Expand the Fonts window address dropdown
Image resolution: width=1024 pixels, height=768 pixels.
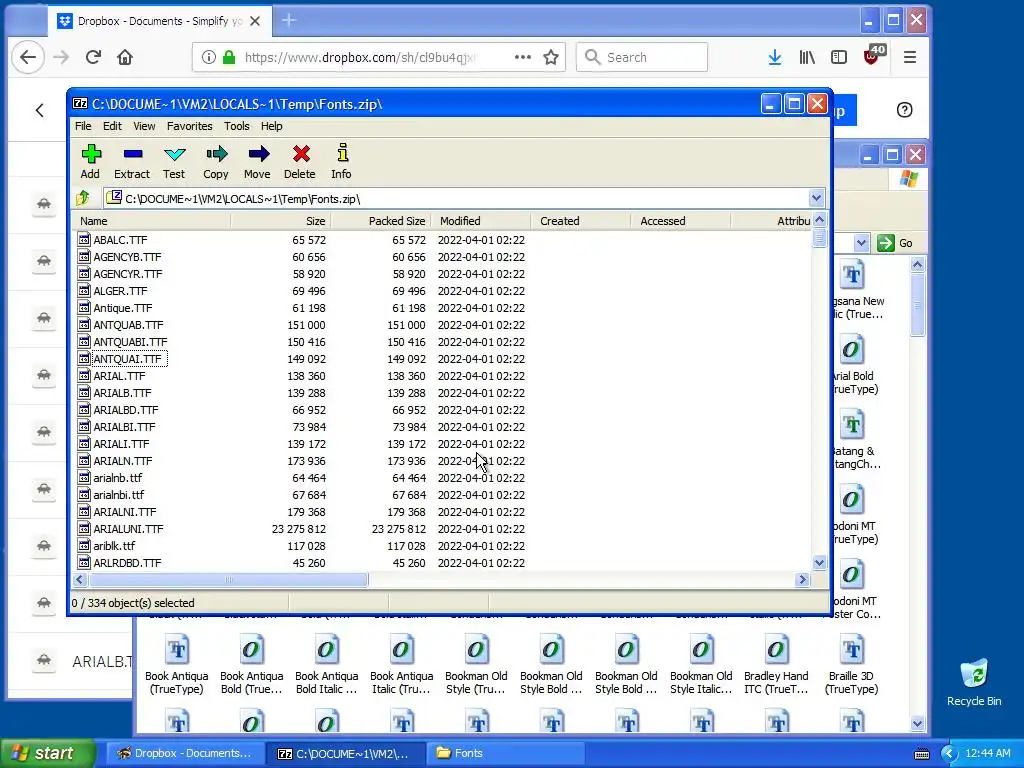tap(861, 243)
